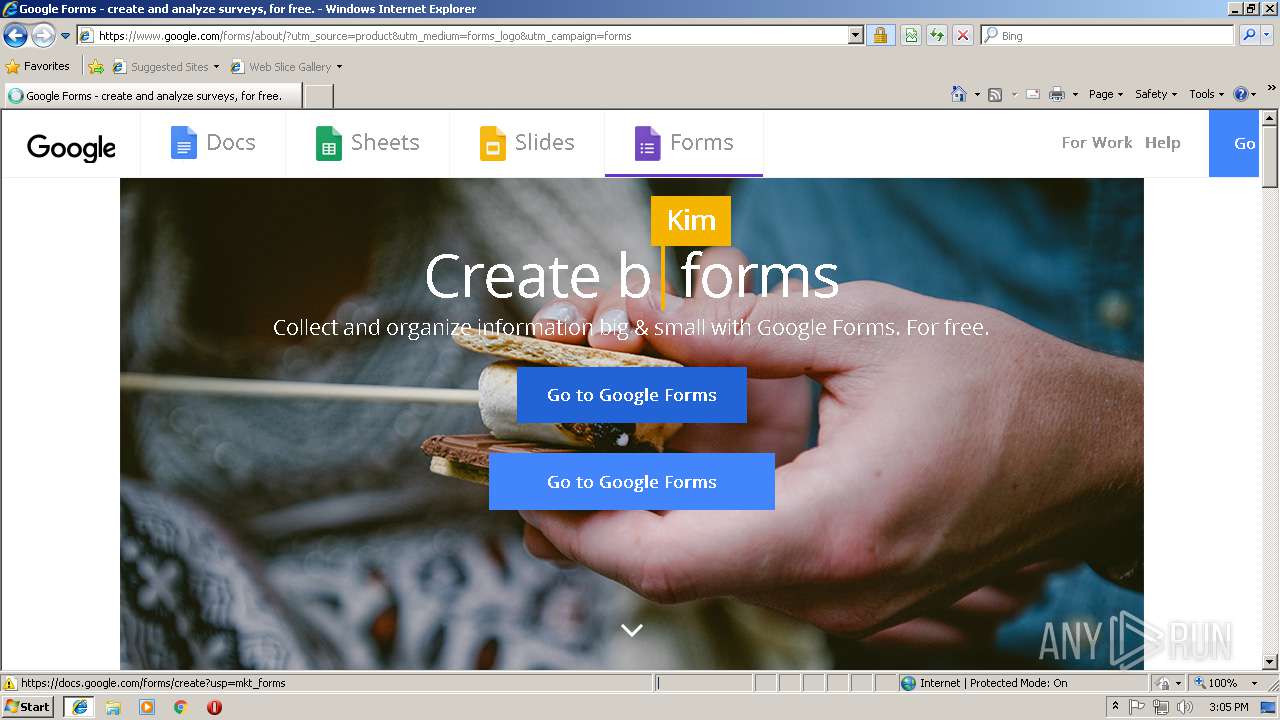Click the Print icon
The image size is (1280, 720).
pyautogui.click(x=1057, y=94)
